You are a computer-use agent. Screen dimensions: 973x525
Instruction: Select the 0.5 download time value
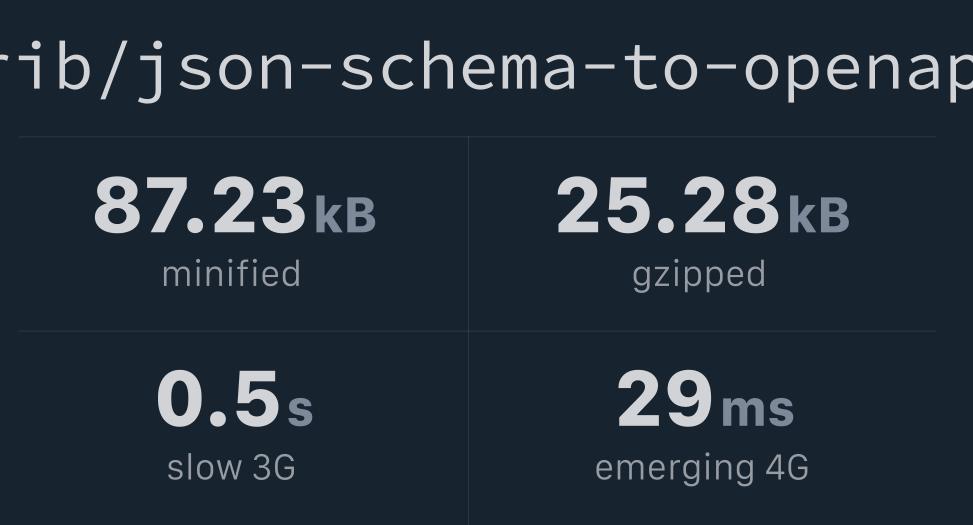[x=218, y=399]
